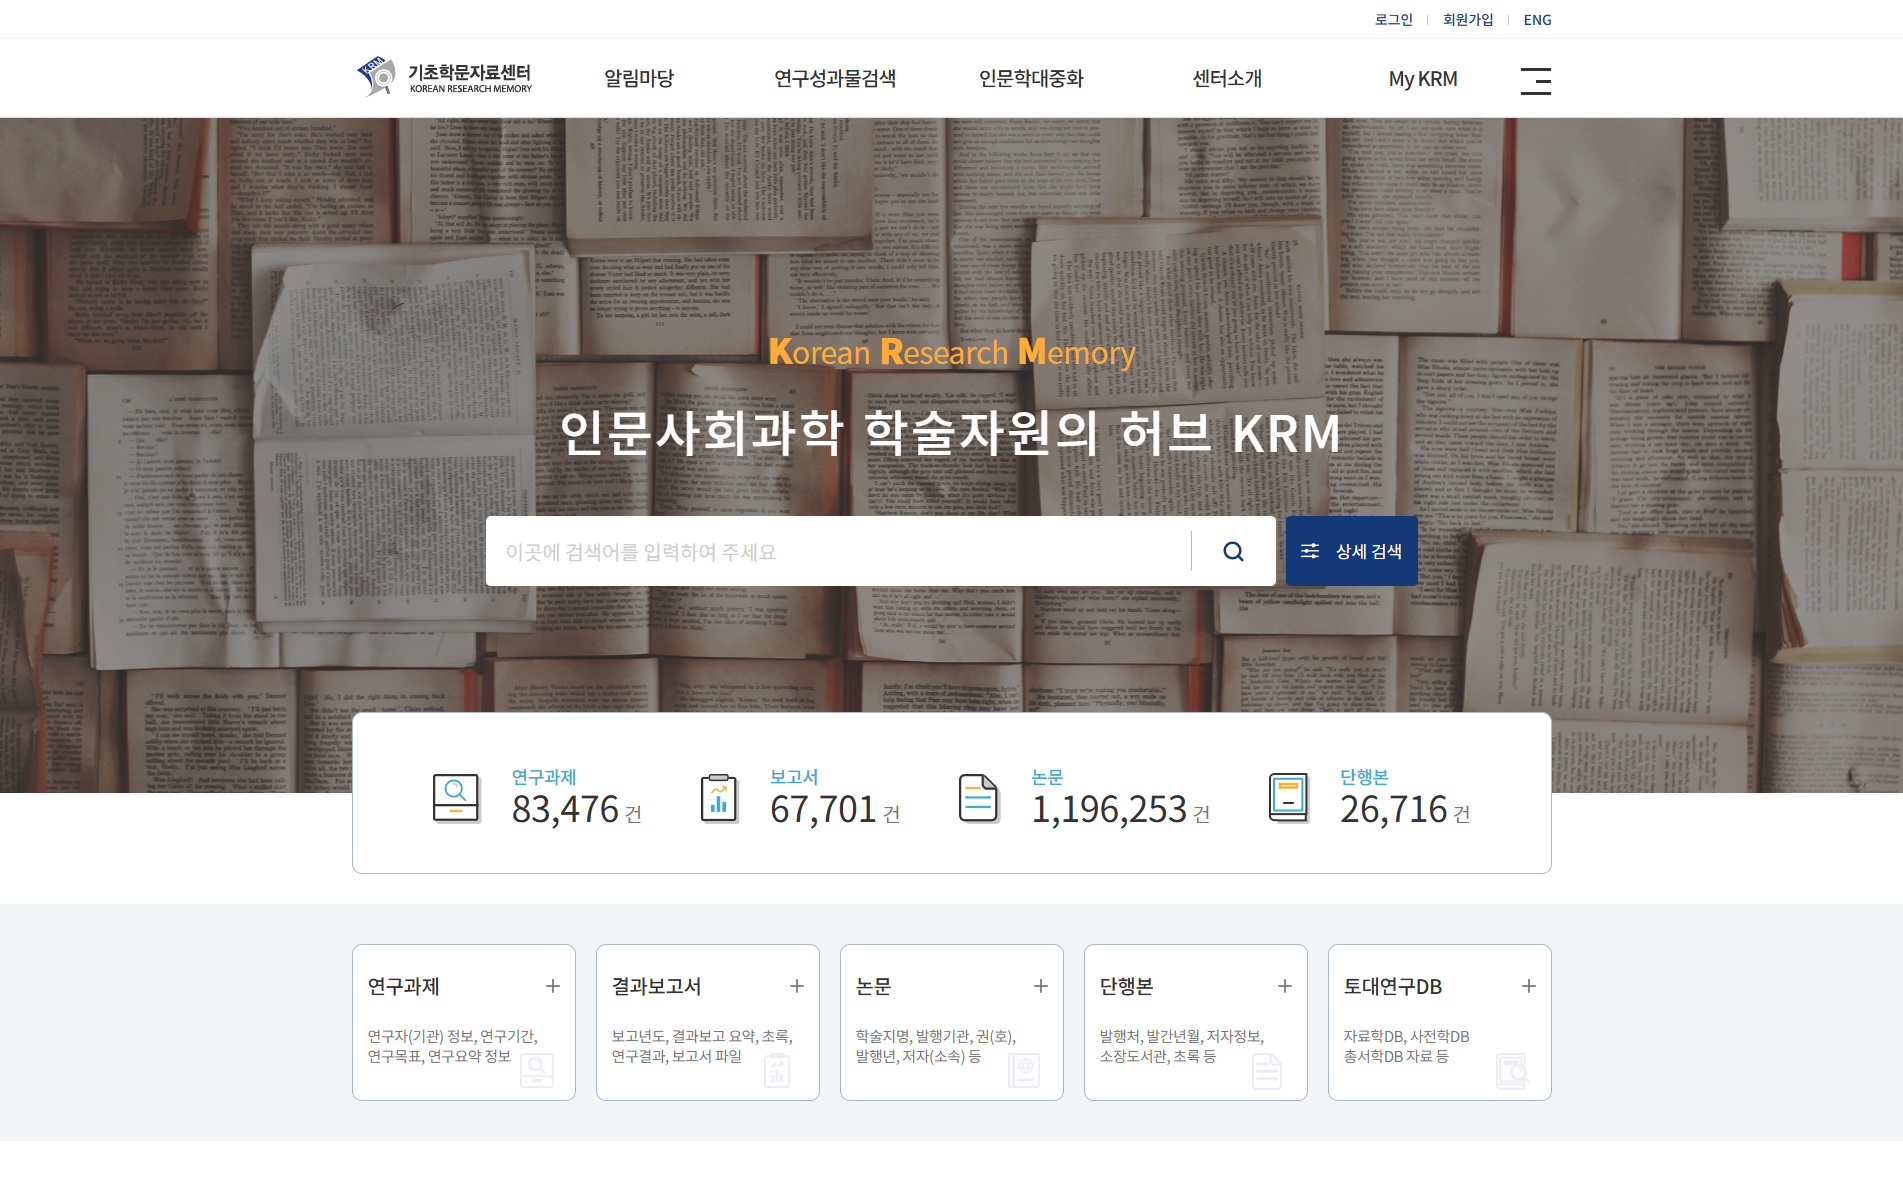Click the 로그인 link
Image resolution: width=1903 pixels, height=1182 pixels.
pyautogui.click(x=1393, y=20)
